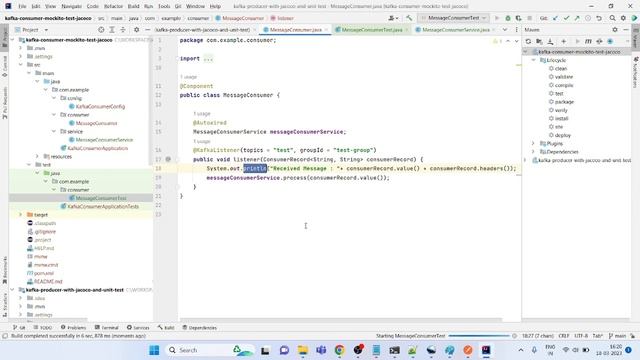
Task: Show Git history clock icon
Action: 588,18
